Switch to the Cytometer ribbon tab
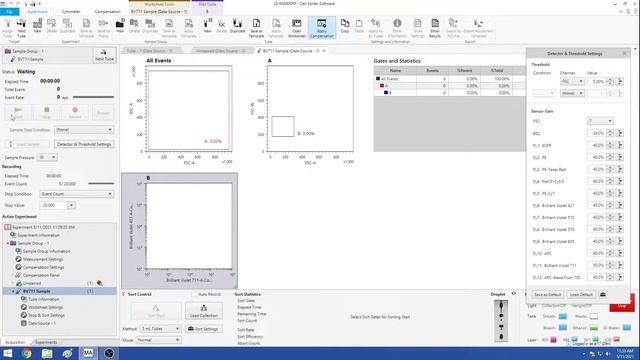The height and width of the screenshot is (360, 640). (x=71, y=12)
